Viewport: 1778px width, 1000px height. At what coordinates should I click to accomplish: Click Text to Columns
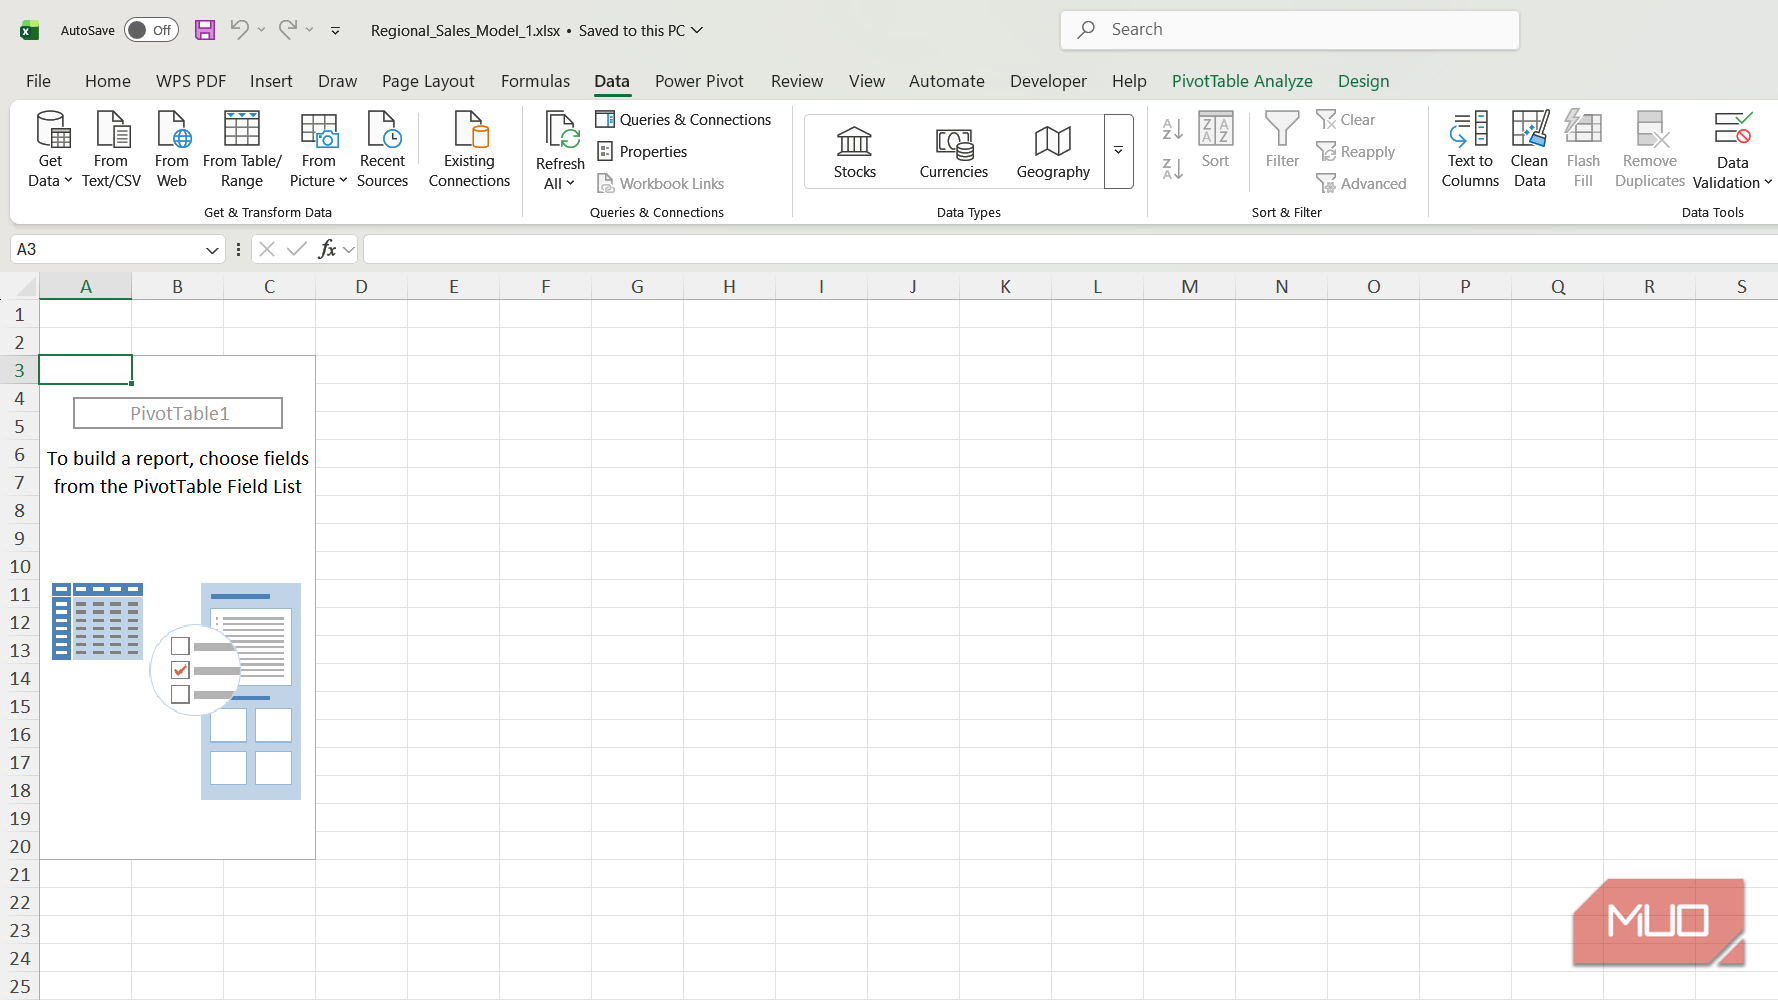pos(1470,150)
